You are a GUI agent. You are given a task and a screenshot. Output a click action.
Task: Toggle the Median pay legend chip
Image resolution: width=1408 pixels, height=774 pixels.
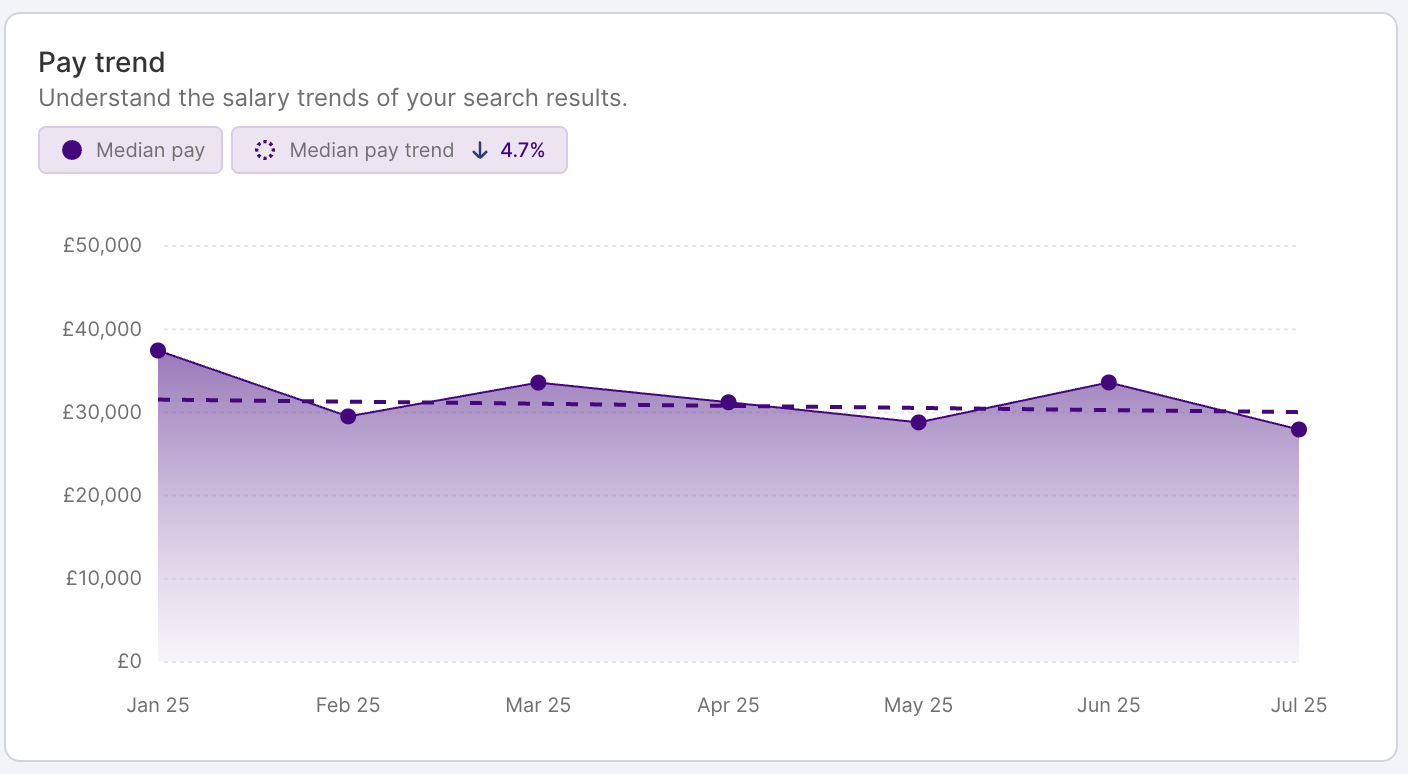(130, 150)
